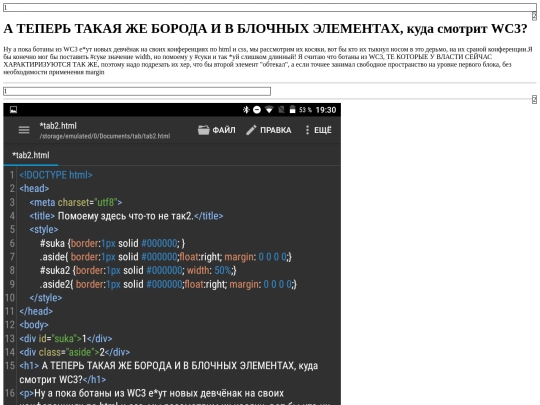The height and width of the screenshot is (405, 540).
Task: Click the <head> opening tag line
Action: click(34, 188)
